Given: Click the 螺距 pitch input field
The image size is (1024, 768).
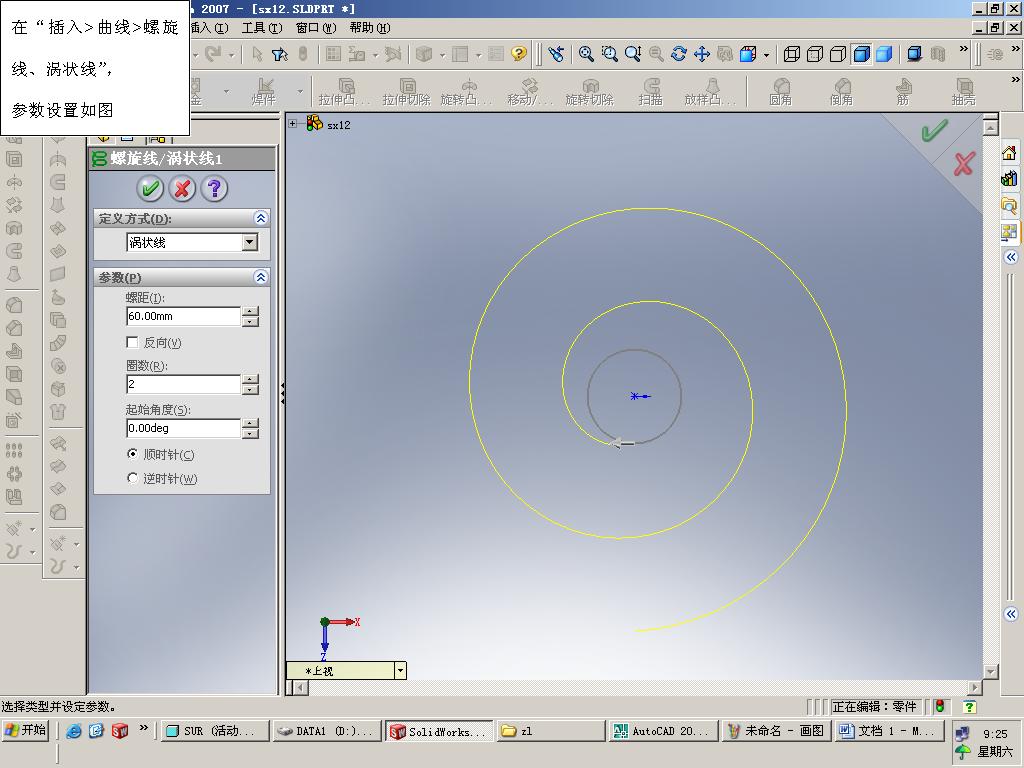Looking at the screenshot, I should tap(183, 316).
